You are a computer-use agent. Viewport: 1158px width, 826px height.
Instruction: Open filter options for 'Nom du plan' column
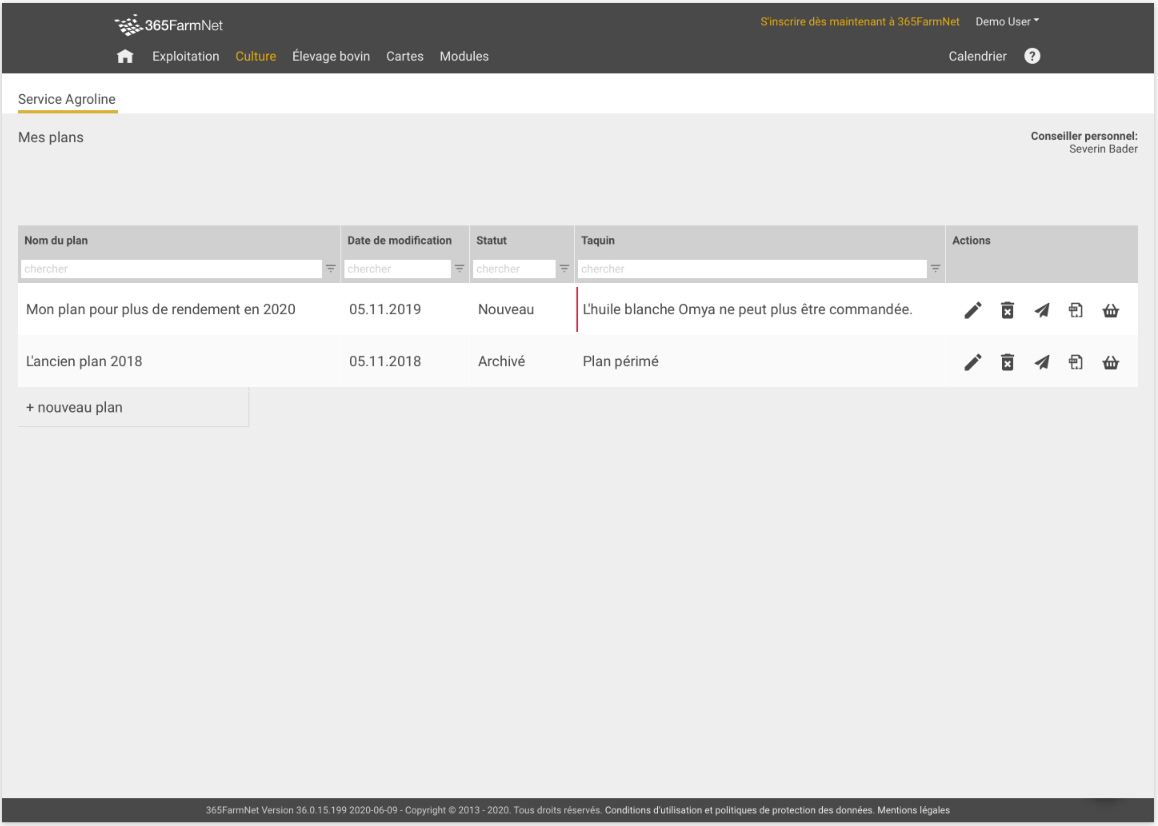point(330,269)
